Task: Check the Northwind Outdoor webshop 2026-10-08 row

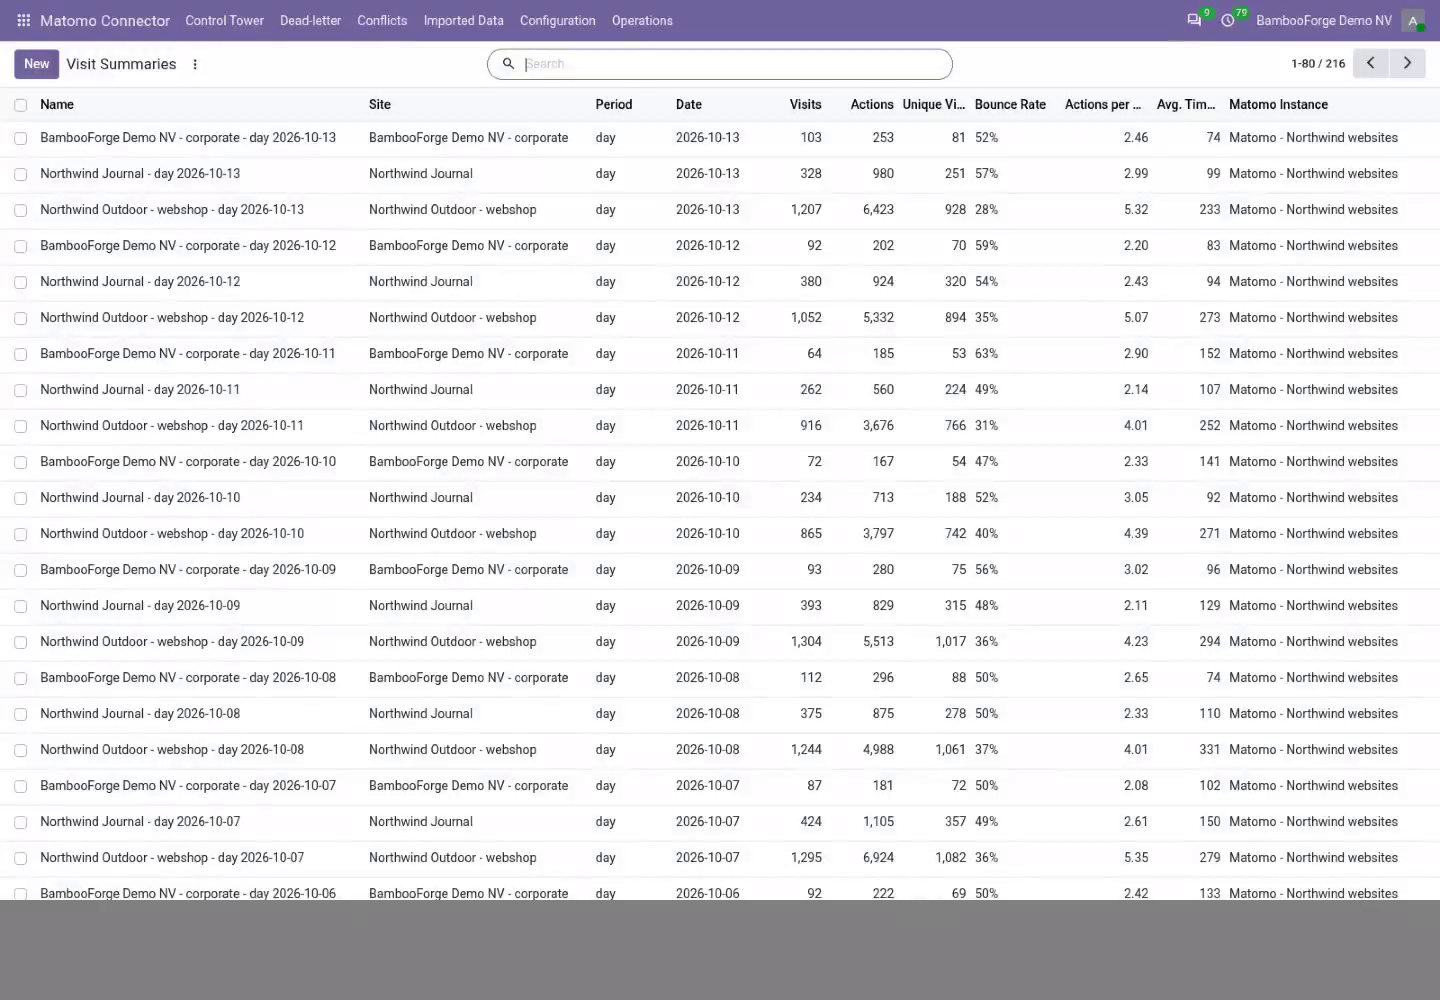Action: 20,750
